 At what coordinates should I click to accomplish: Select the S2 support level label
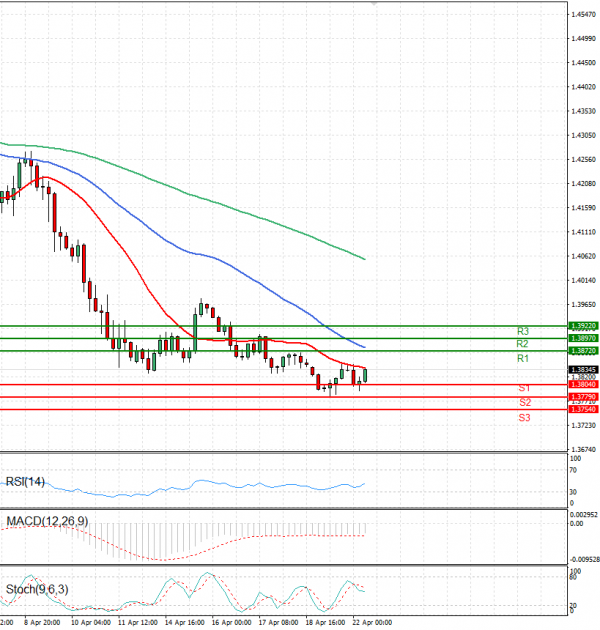pos(524,402)
